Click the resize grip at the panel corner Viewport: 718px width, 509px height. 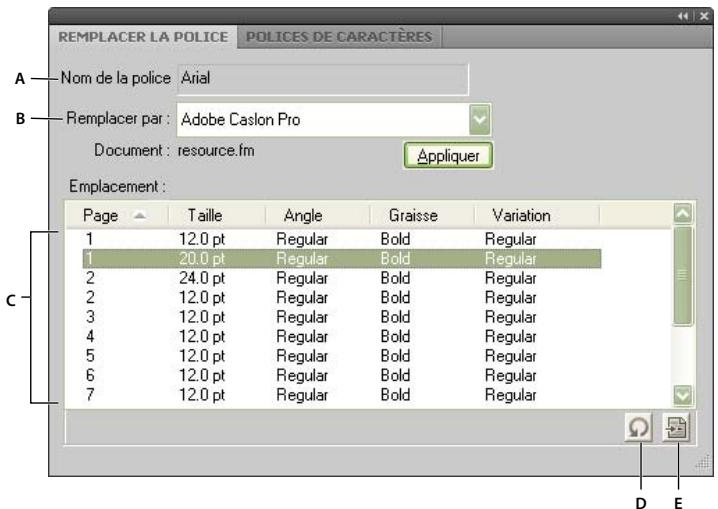(x=703, y=464)
